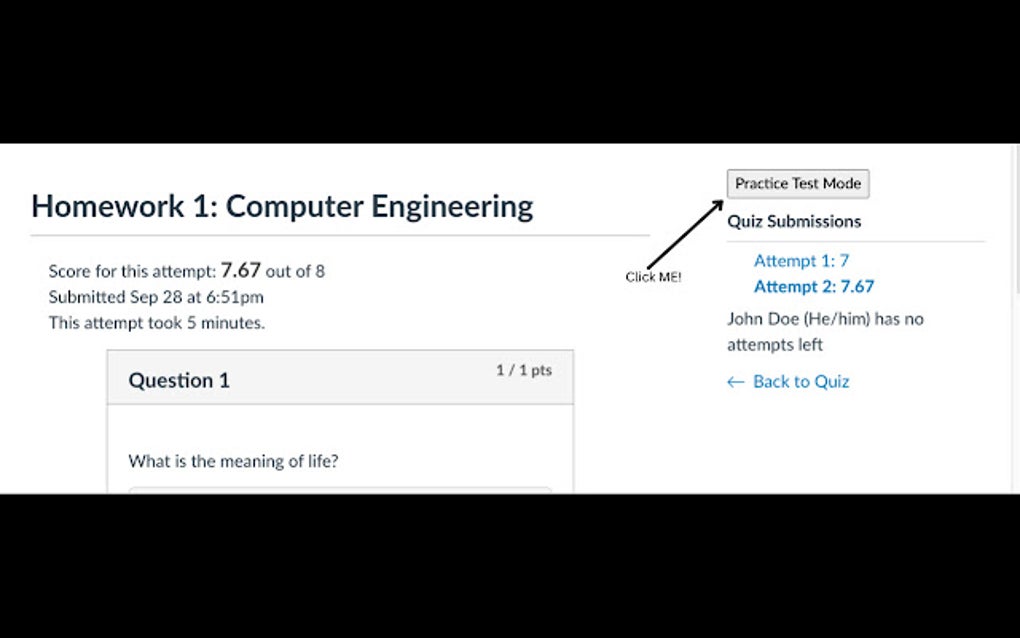Select the answer box below the question
The image size is (1020, 638).
click(340, 492)
